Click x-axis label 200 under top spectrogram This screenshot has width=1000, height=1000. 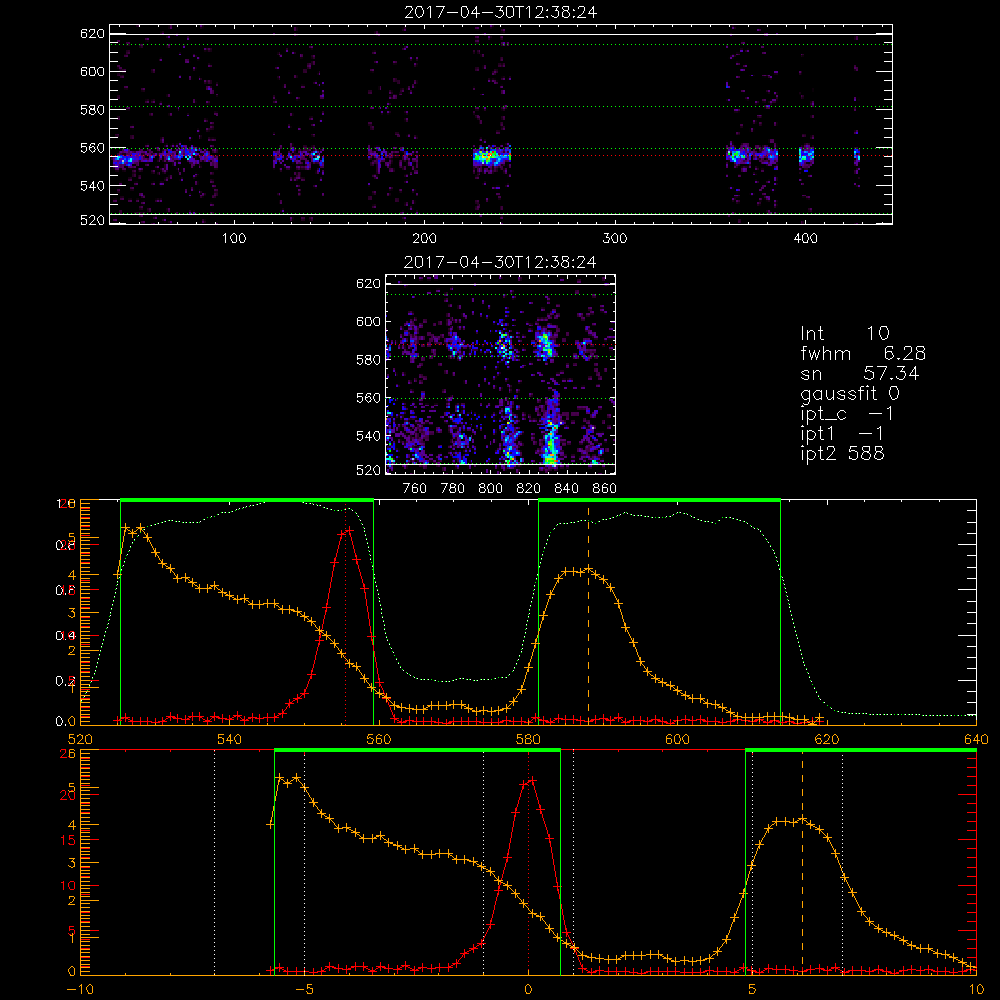pos(424,239)
